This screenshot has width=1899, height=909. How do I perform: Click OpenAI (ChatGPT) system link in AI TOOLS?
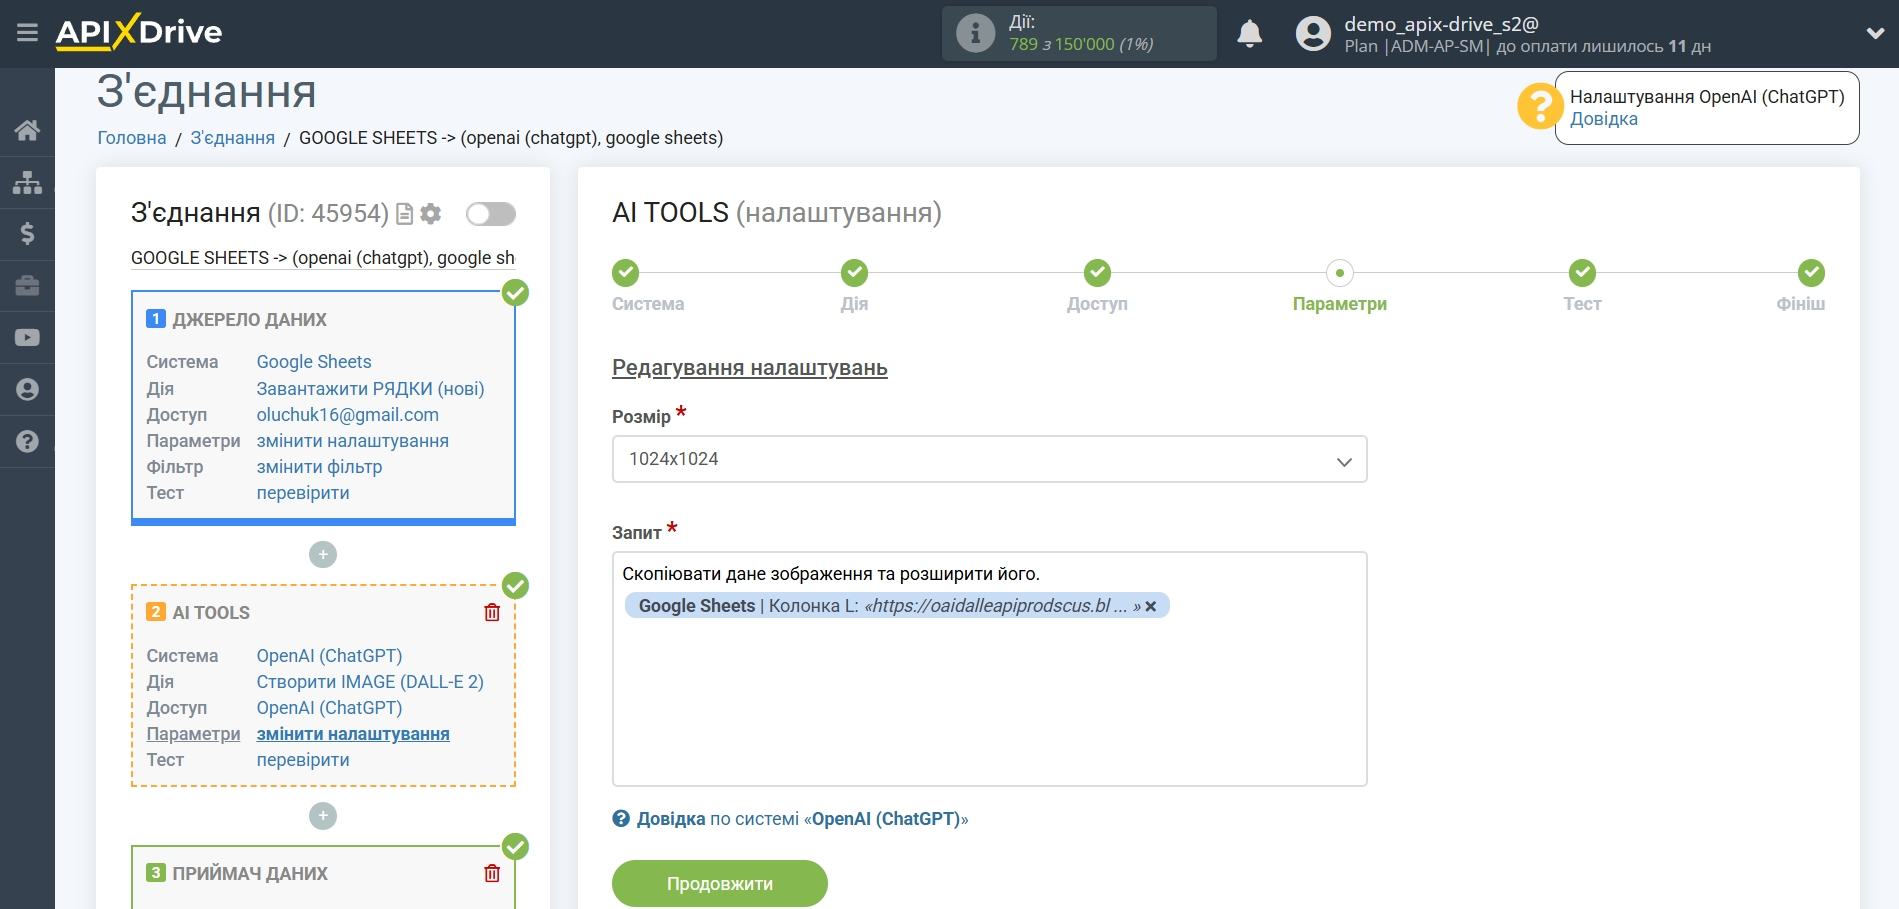click(329, 656)
